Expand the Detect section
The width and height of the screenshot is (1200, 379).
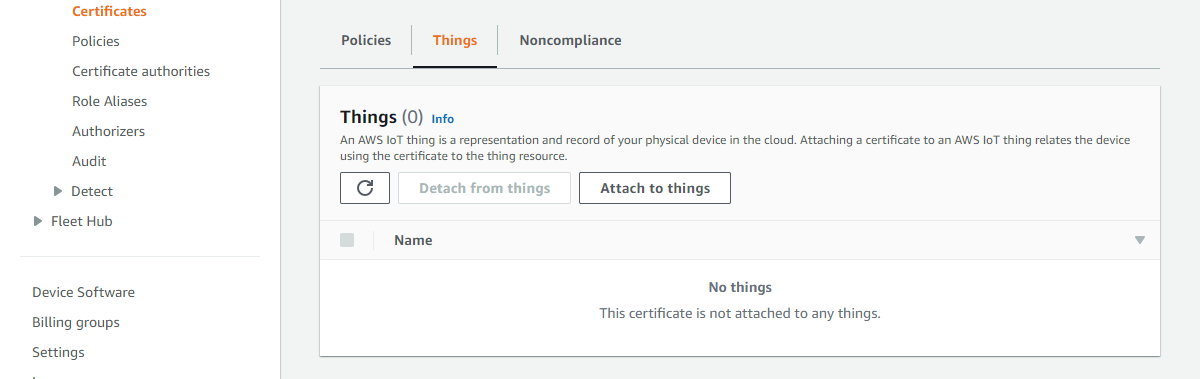pyautogui.click(x=58, y=191)
